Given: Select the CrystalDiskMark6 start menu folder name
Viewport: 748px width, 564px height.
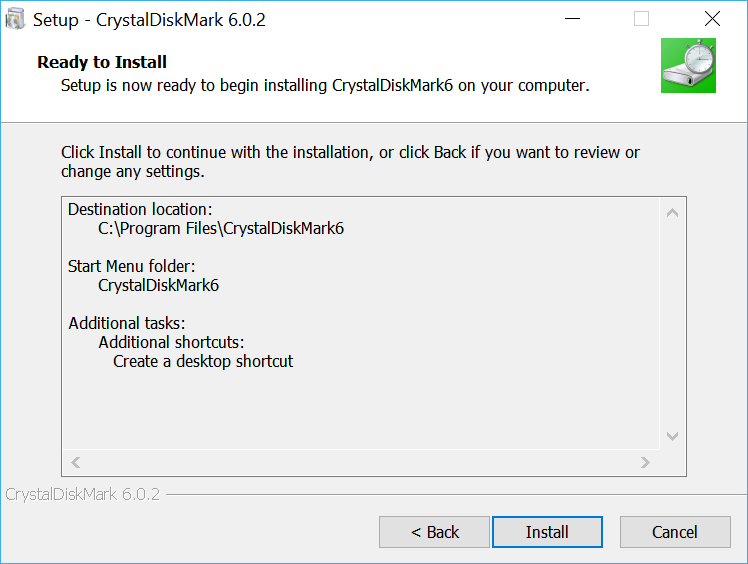Looking at the screenshot, I should 158,285.
